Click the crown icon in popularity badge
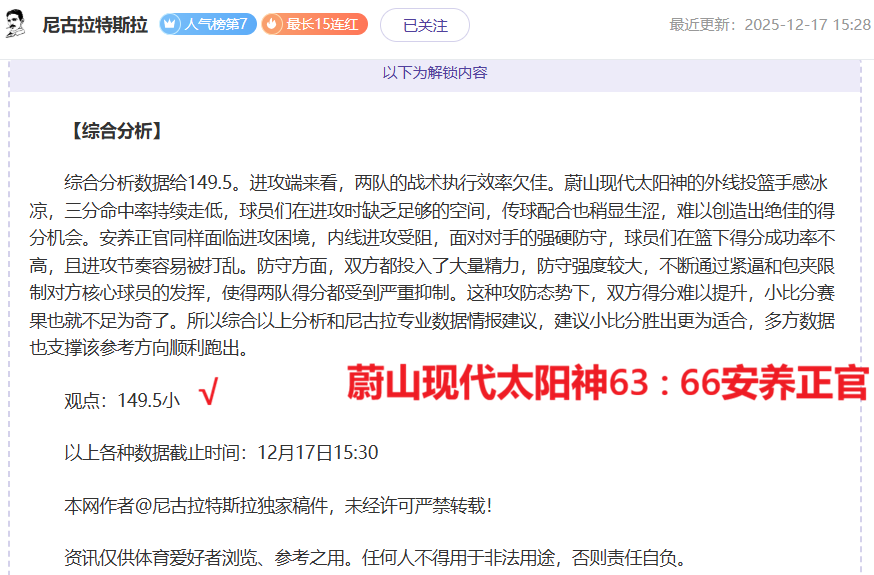Image resolution: width=874 pixels, height=575 pixels. tap(171, 25)
